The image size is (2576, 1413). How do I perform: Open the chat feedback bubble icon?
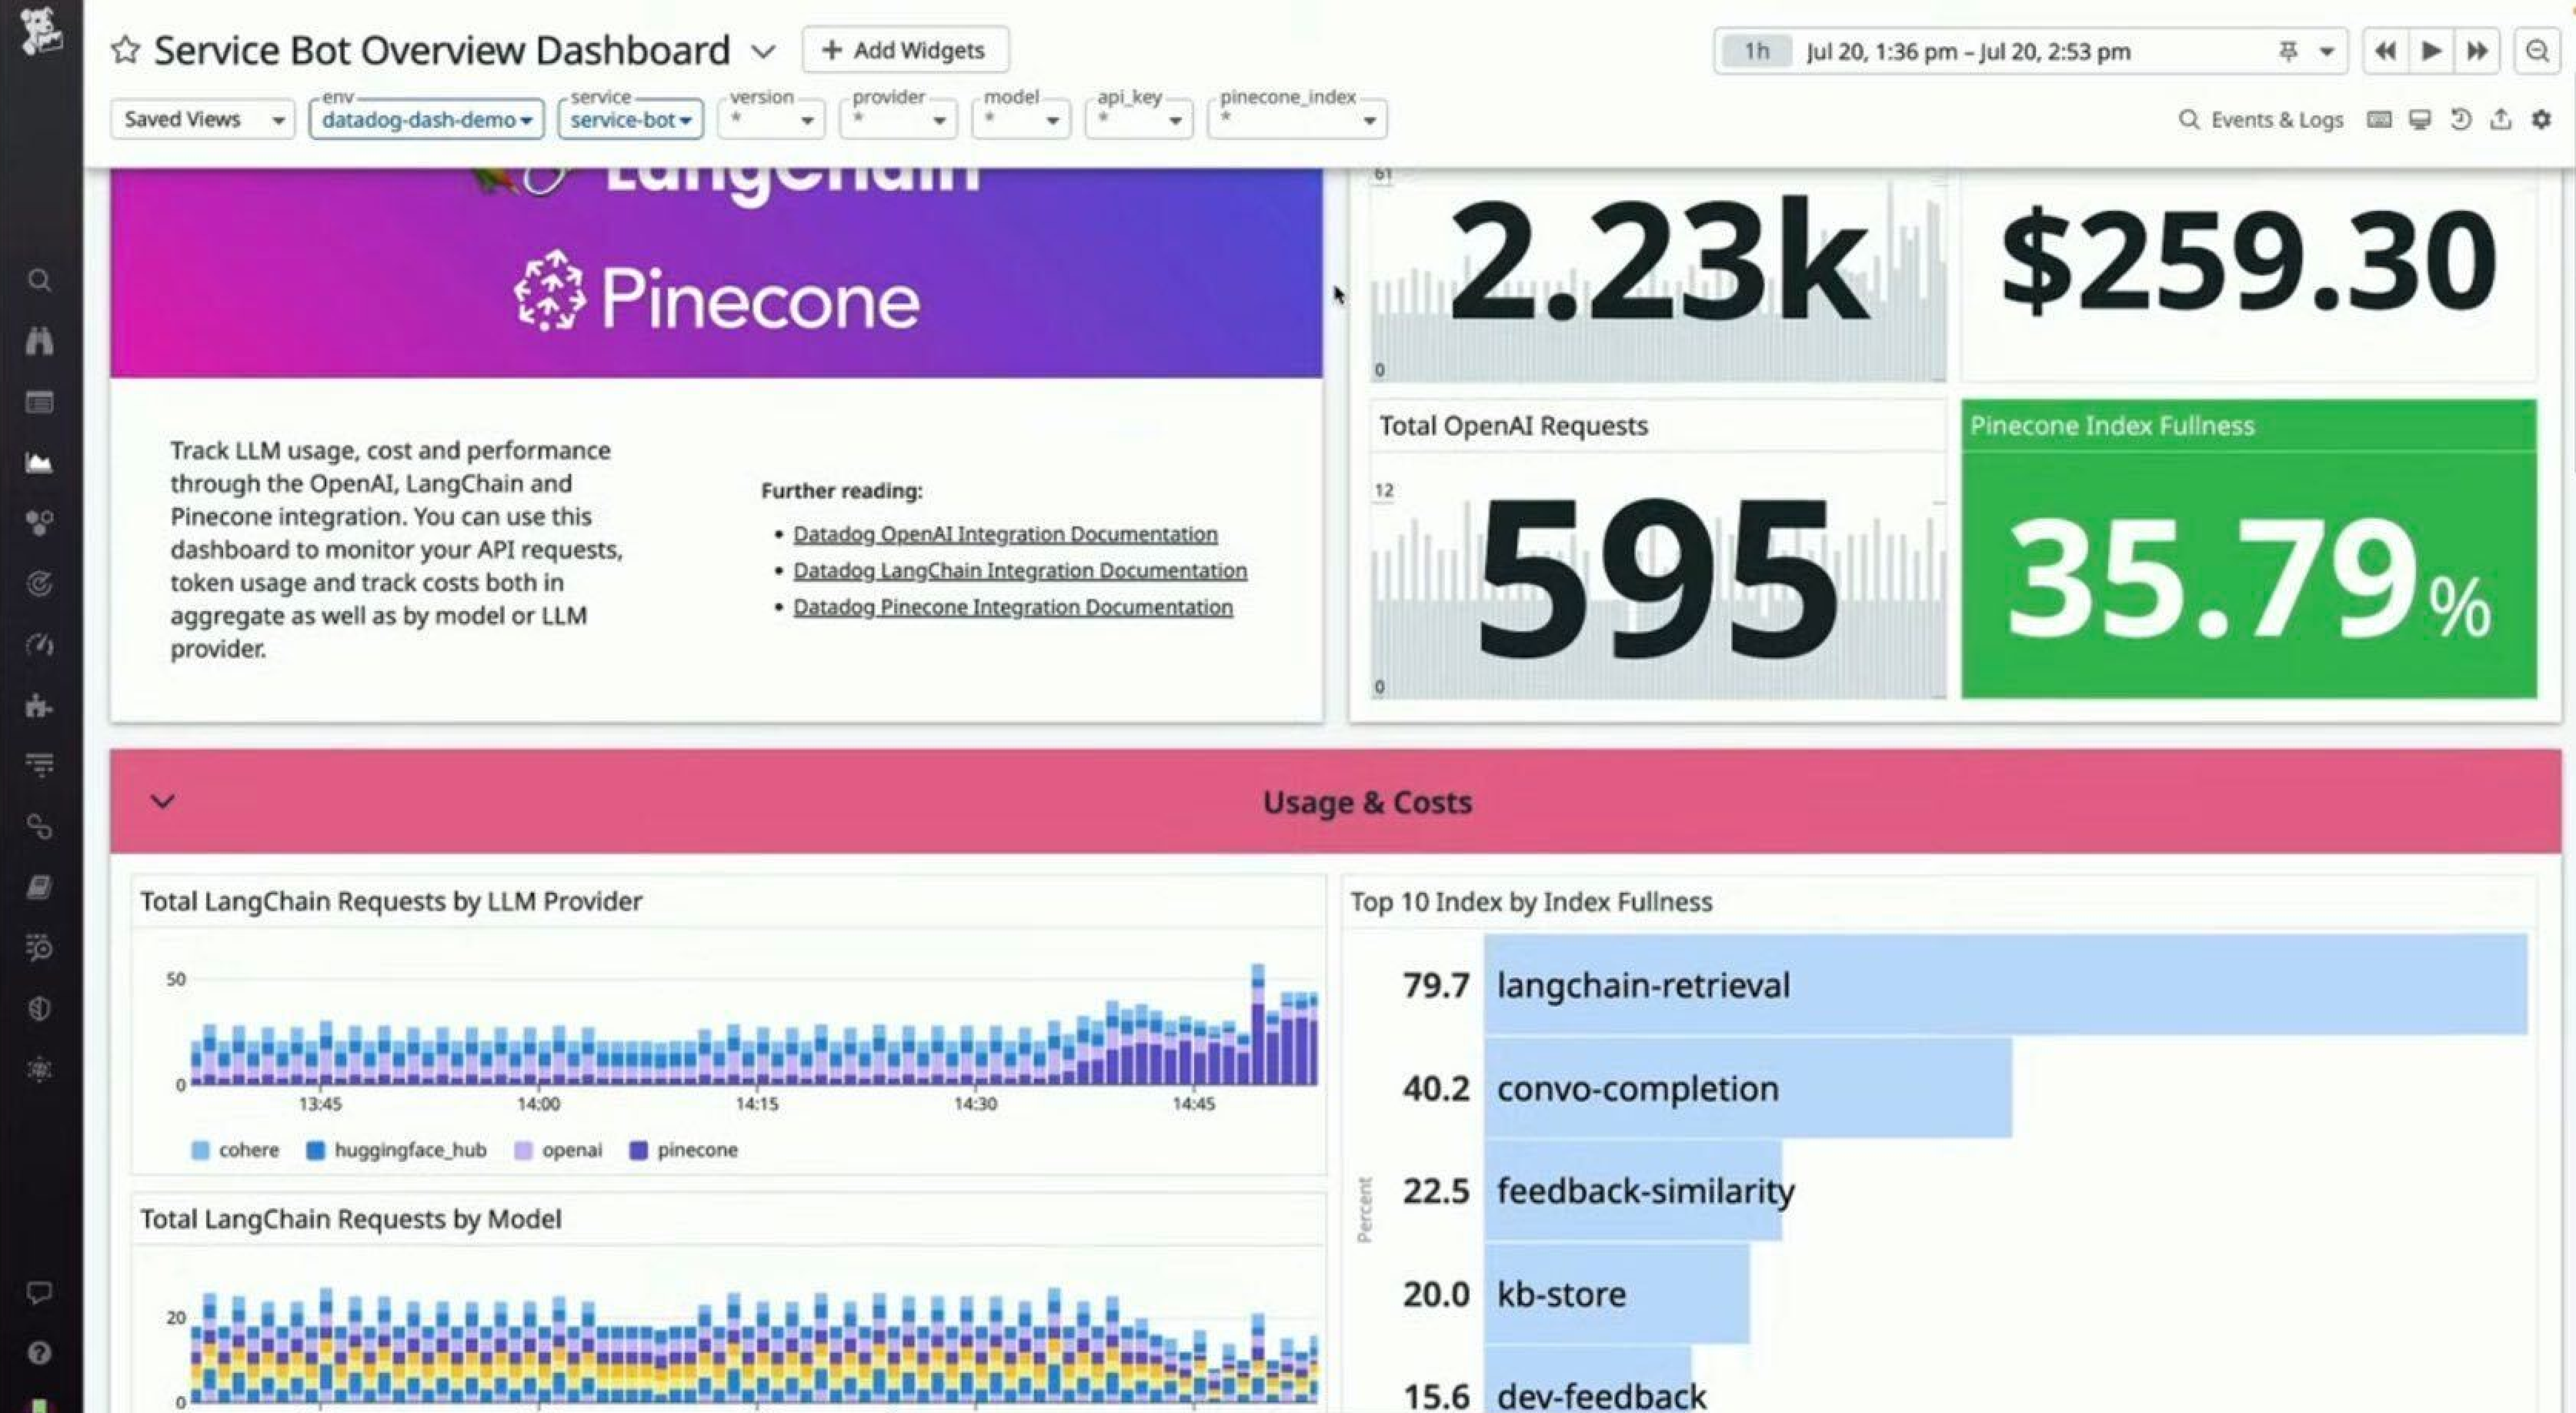(40, 1292)
